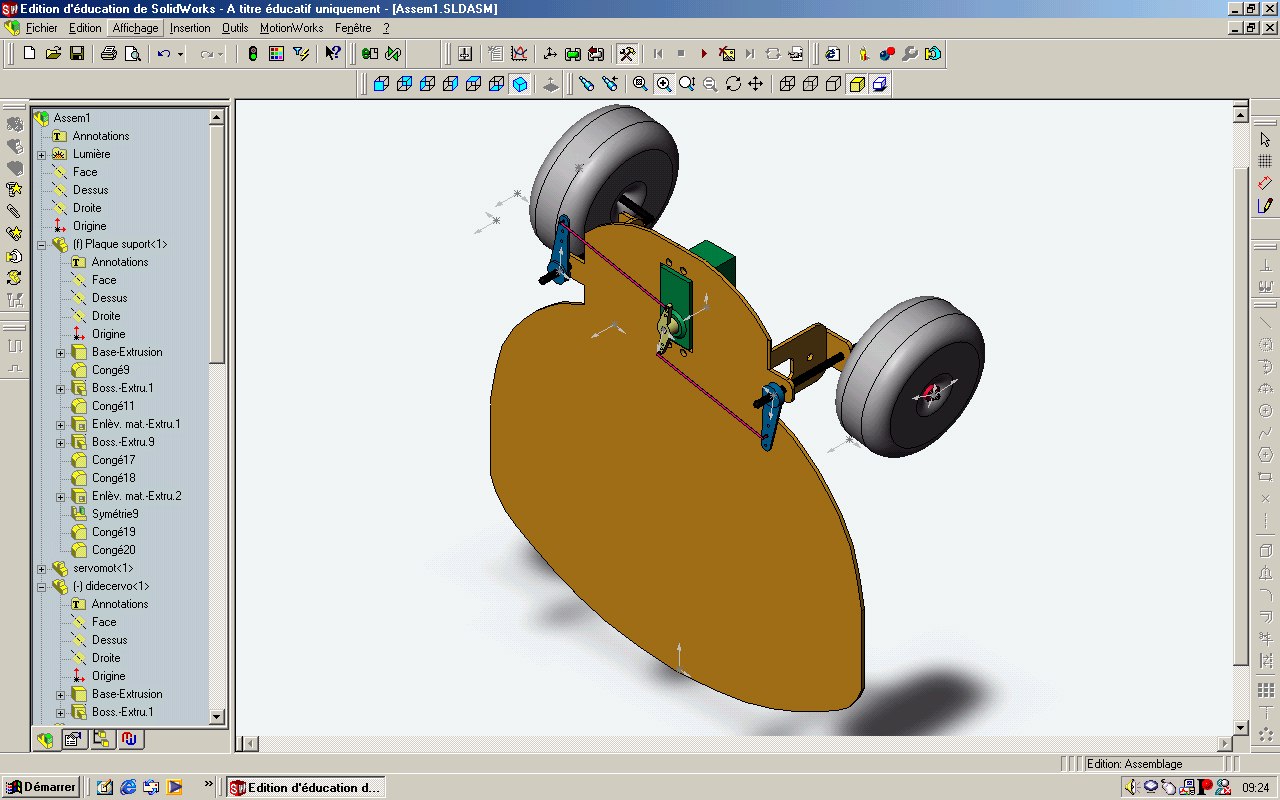Image resolution: width=1280 pixels, height=800 pixels.
Task: Open the MotionWorks menu
Action: [291, 28]
